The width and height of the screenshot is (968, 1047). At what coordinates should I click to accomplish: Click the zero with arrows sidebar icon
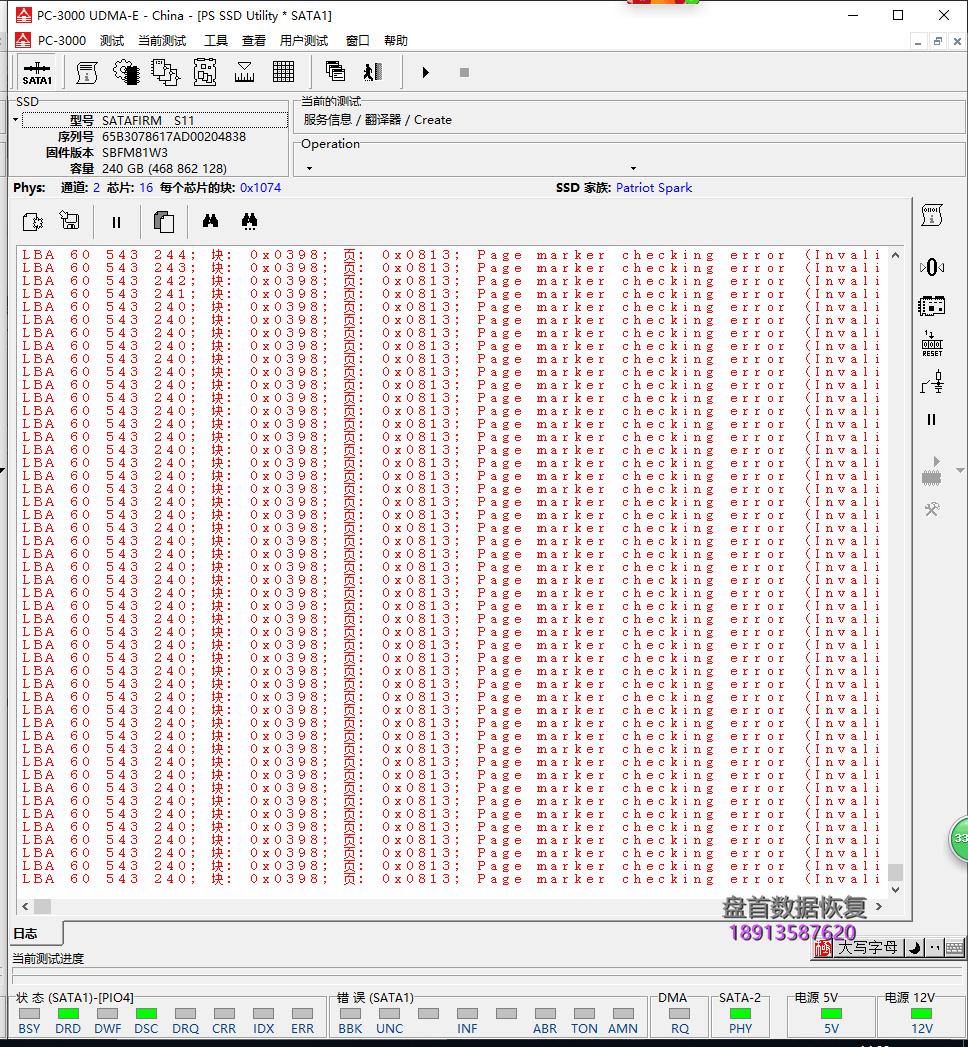(x=931, y=268)
